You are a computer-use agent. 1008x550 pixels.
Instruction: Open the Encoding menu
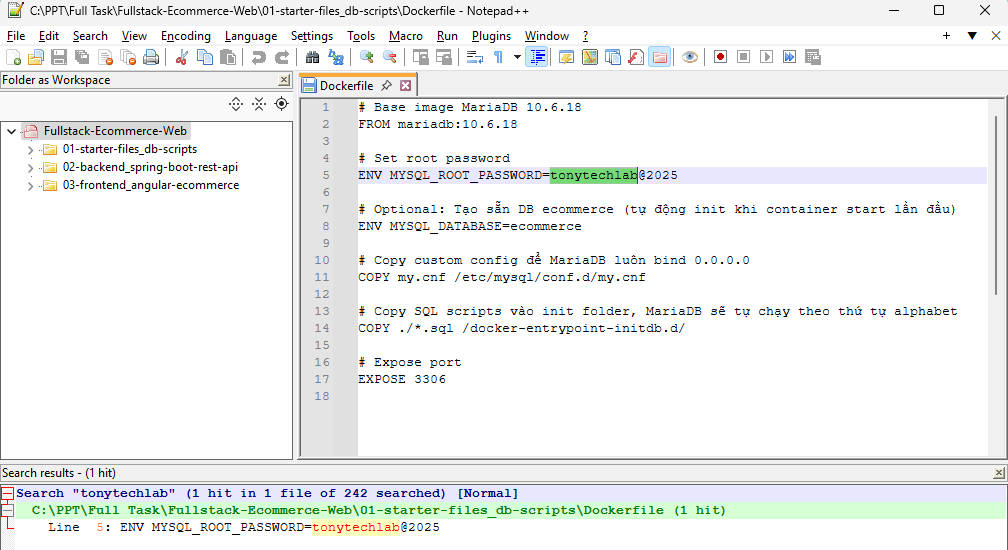click(x=185, y=36)
